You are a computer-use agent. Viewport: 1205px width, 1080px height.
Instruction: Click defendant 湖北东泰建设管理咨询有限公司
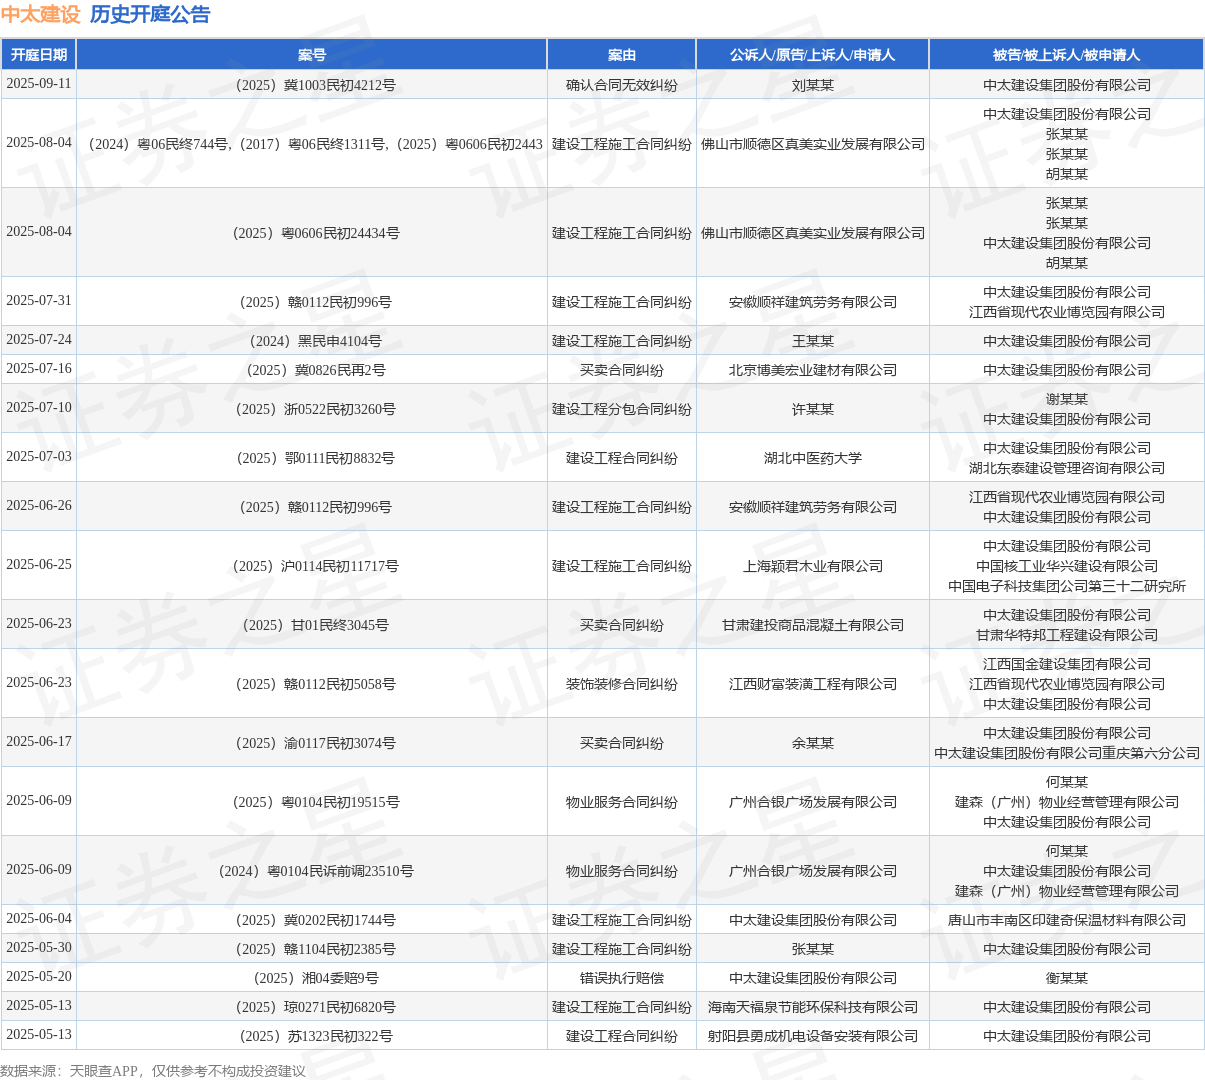(x=1067, y=468)
